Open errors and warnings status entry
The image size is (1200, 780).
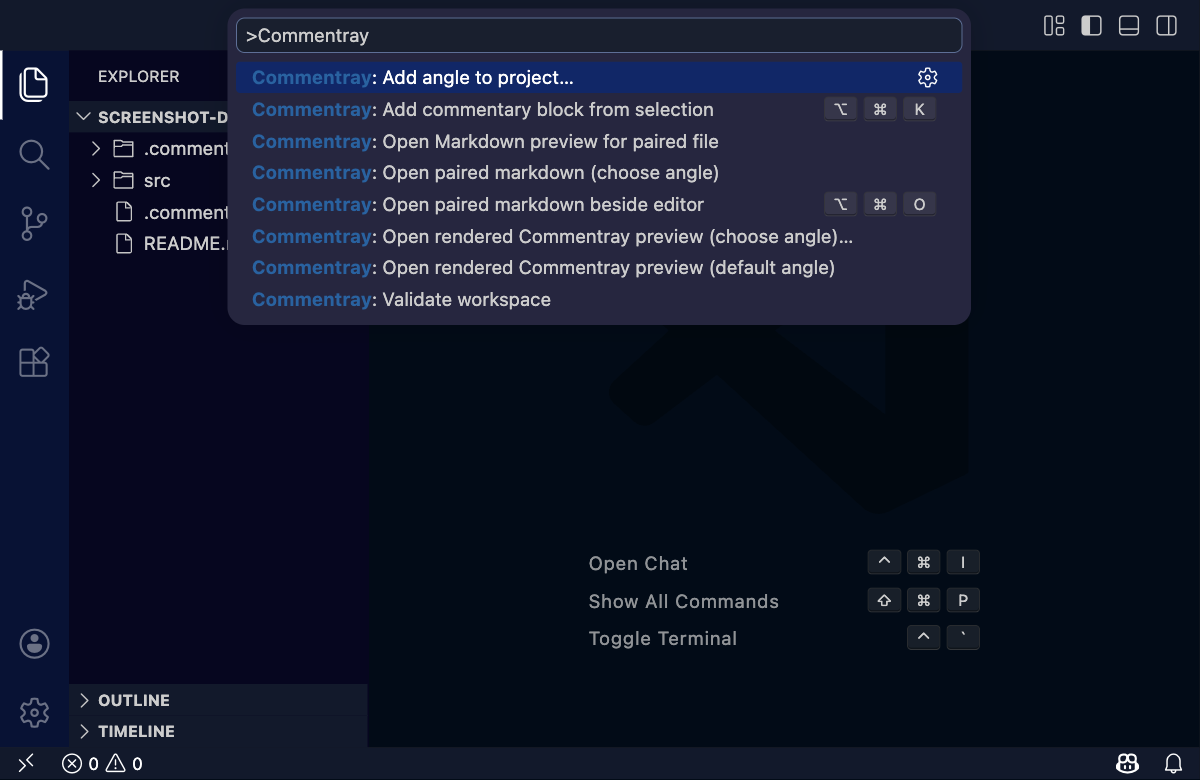coord(102,764)
